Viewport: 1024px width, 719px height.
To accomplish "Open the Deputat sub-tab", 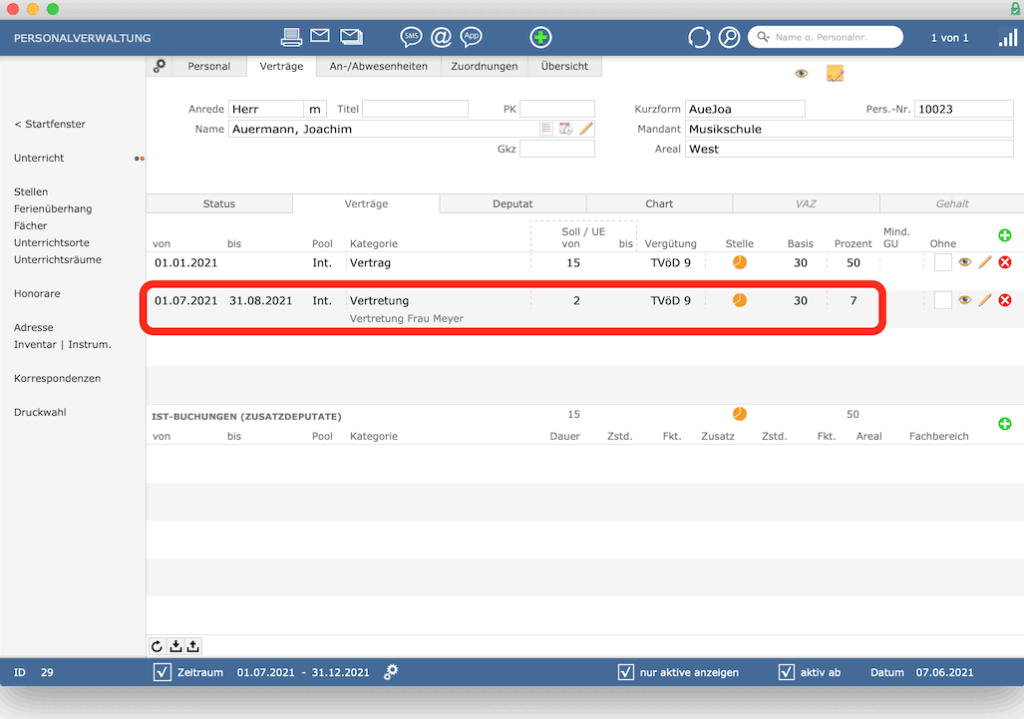I will (512, 204).
